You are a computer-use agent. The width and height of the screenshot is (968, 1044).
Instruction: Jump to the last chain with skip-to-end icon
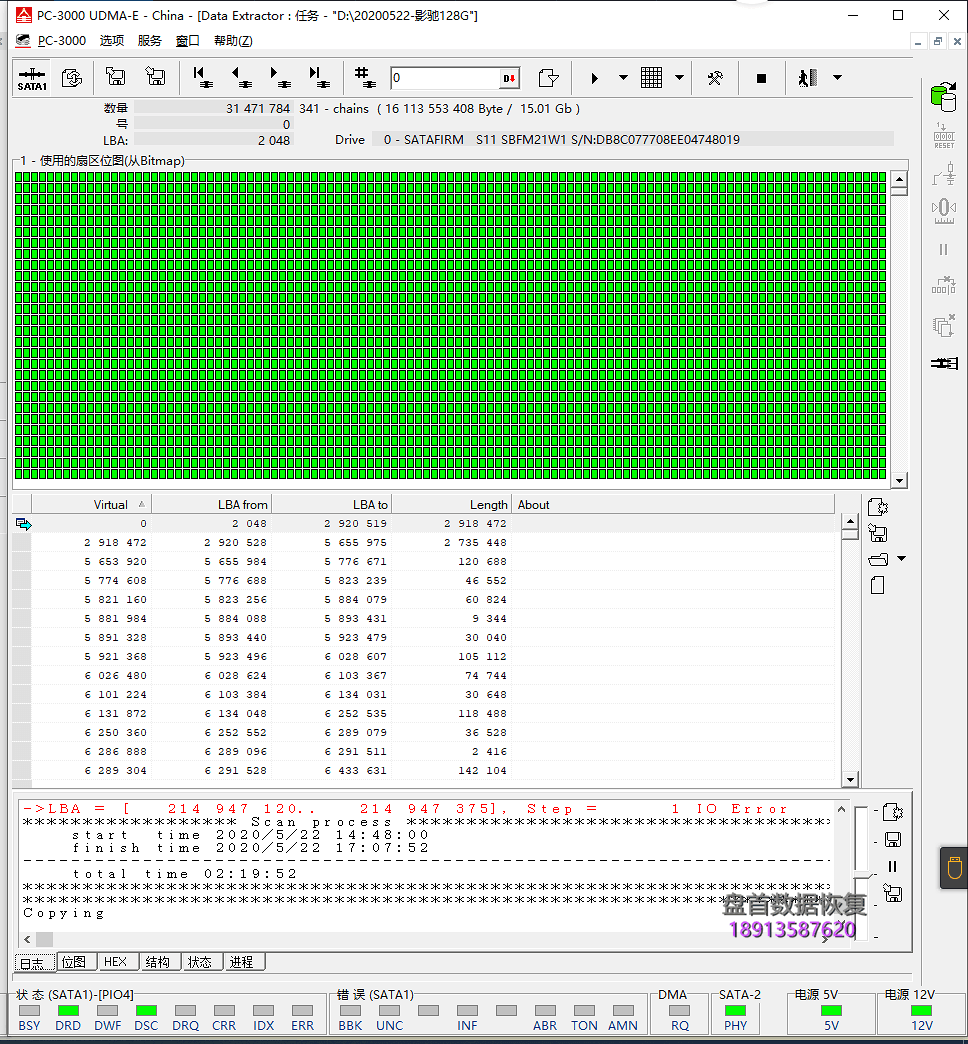click(319, 78)
